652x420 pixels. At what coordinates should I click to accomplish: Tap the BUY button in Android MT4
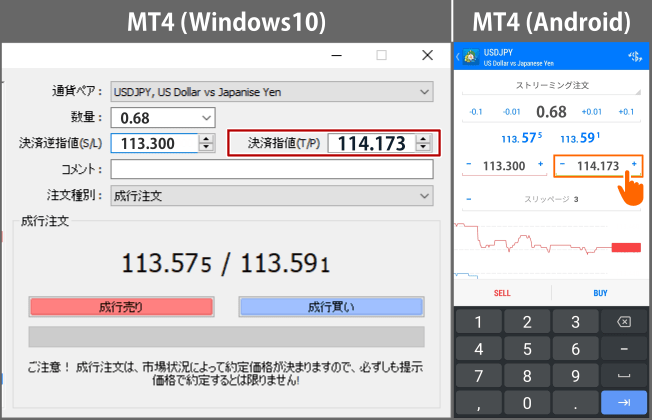click(600, 293)
